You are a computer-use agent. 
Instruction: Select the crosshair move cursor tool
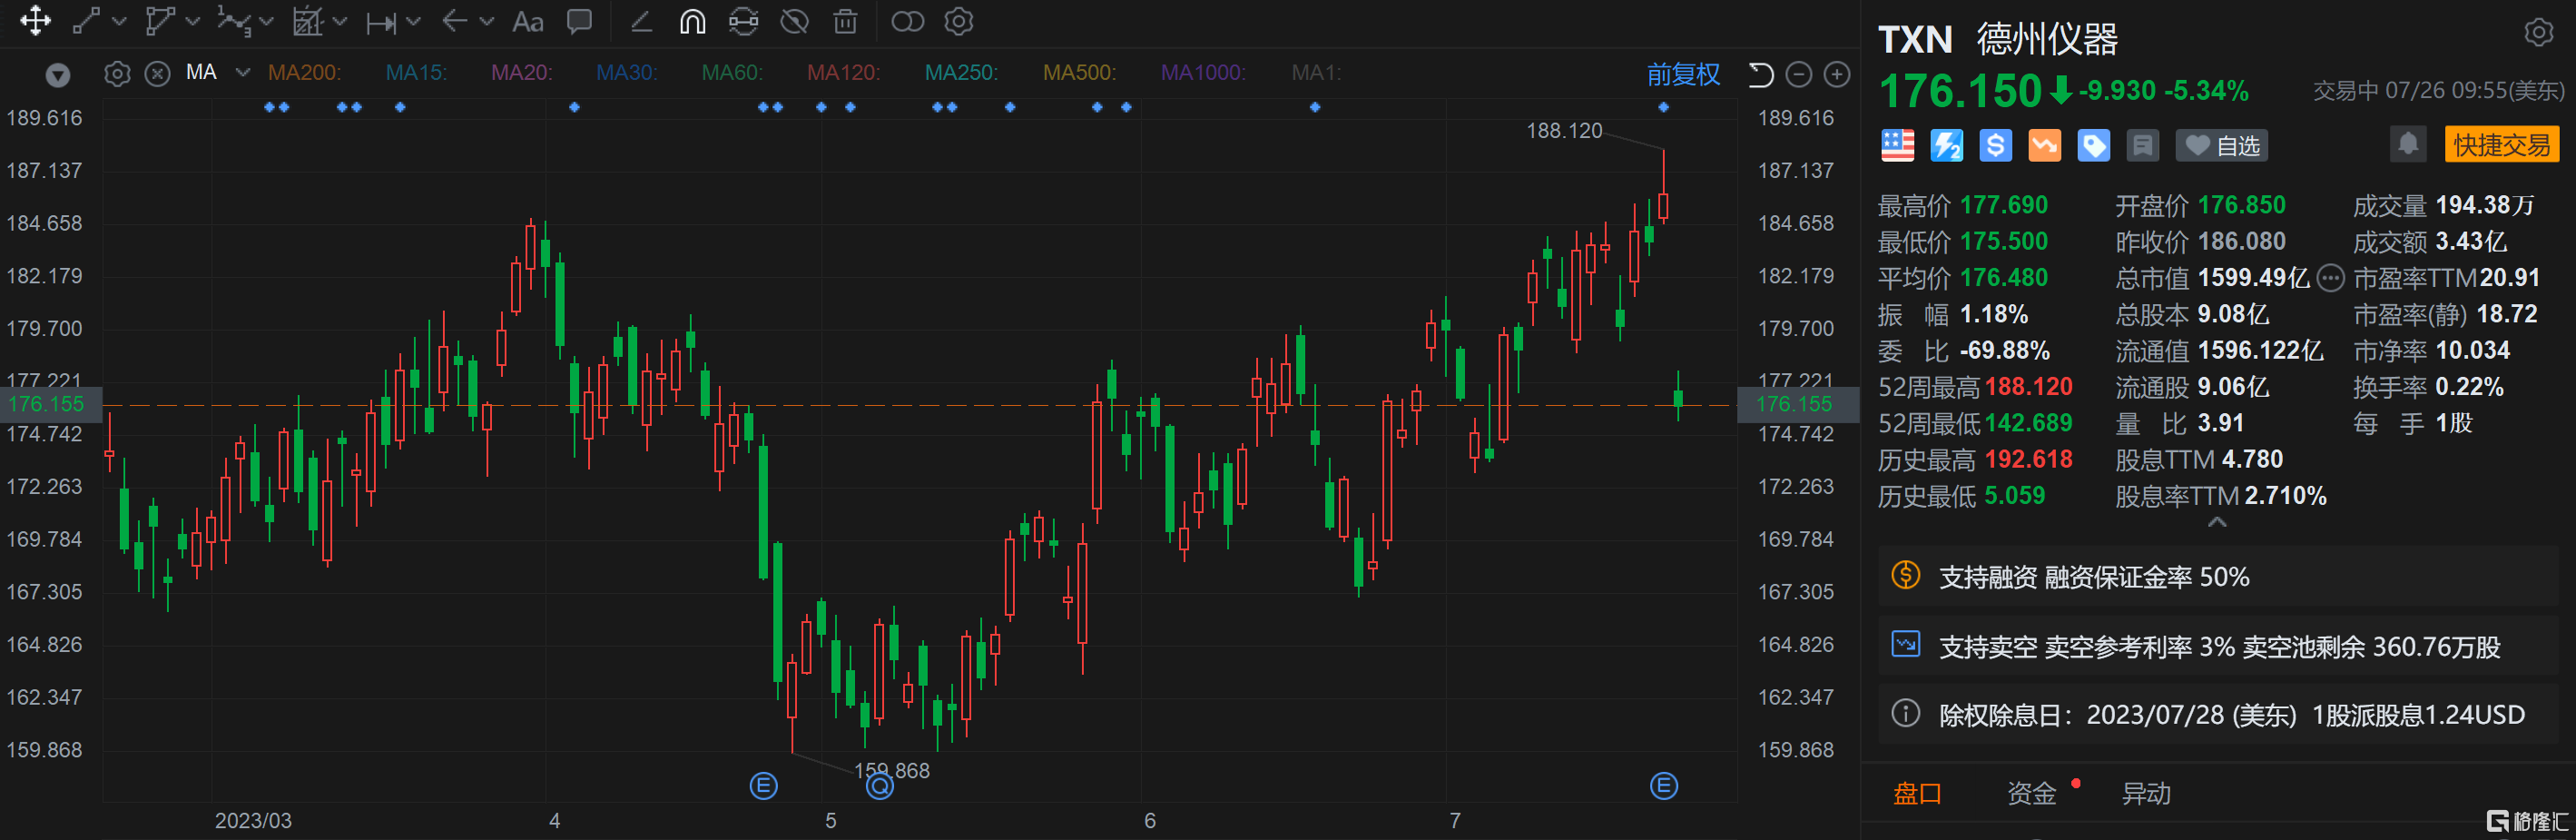click(x=35, y=21)
